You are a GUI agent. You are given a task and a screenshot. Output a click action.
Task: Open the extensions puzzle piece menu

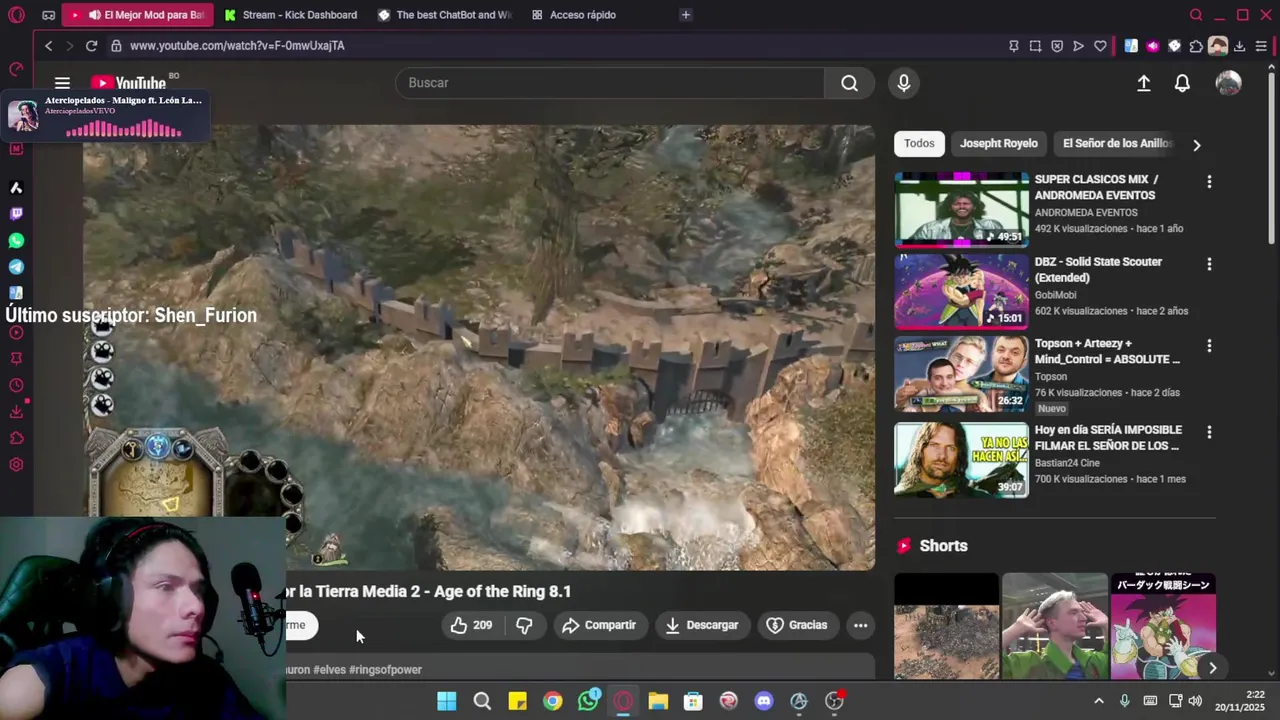coord(1196,46)
